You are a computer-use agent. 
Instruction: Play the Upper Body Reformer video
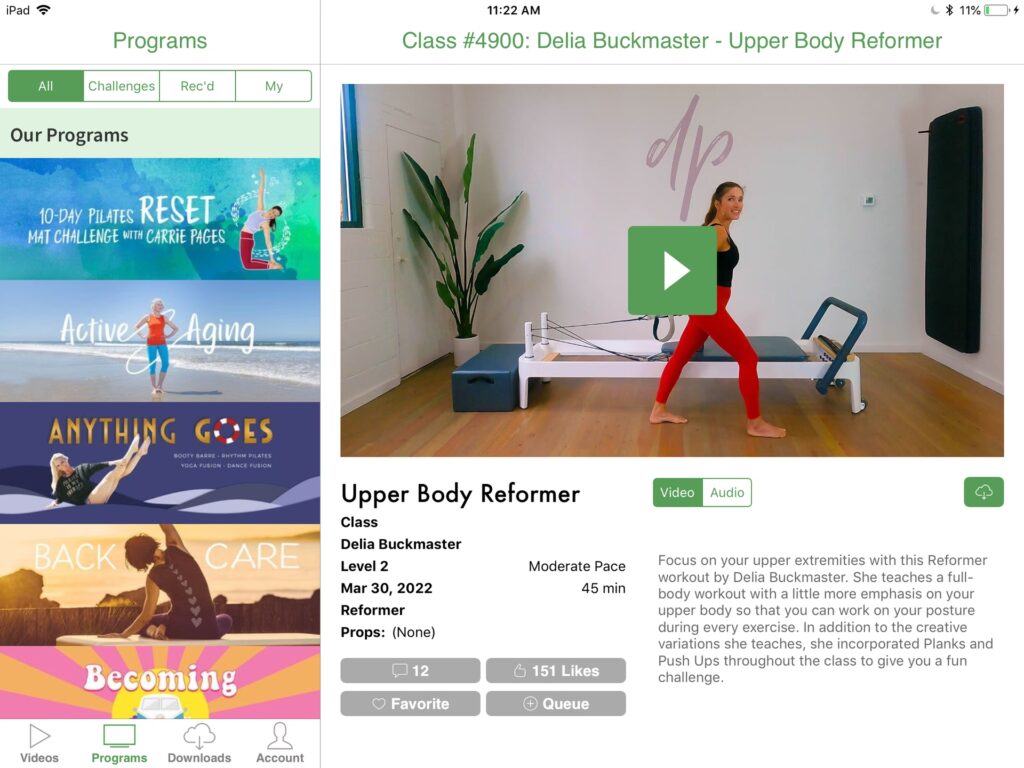coord(672,270)
